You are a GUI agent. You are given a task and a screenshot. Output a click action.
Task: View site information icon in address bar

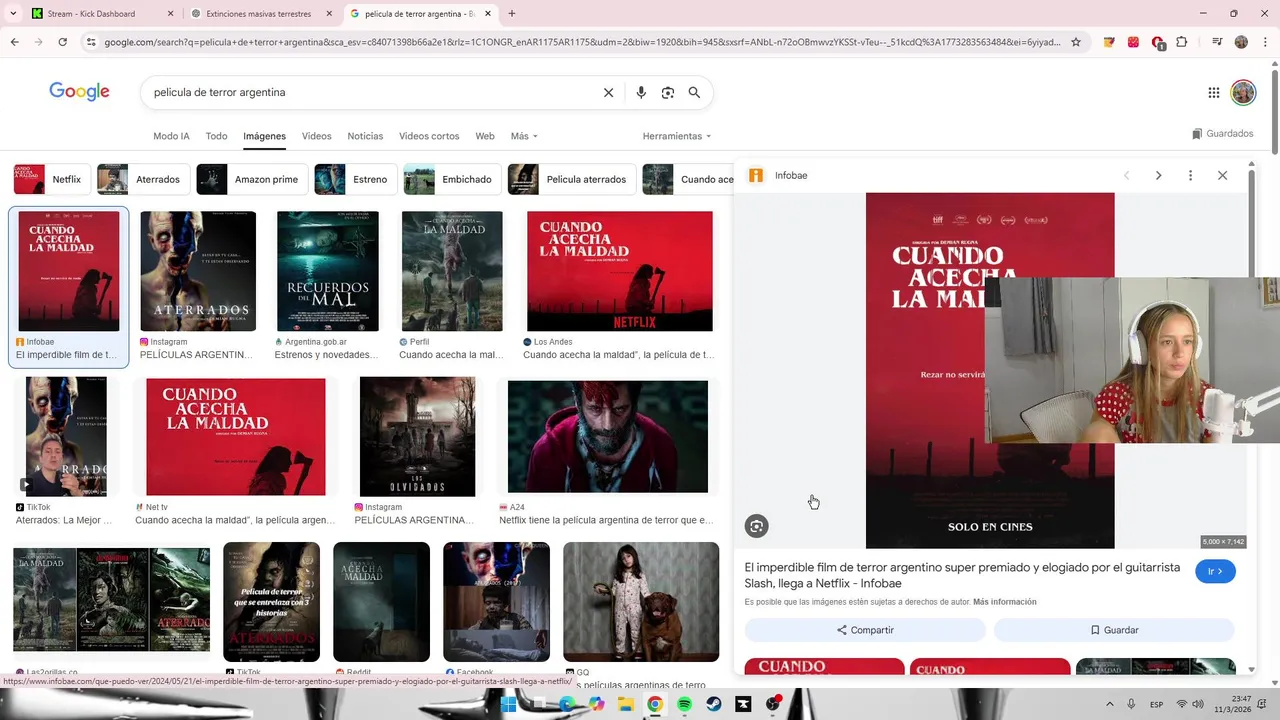pyautogui.click(x=91, y=42)
